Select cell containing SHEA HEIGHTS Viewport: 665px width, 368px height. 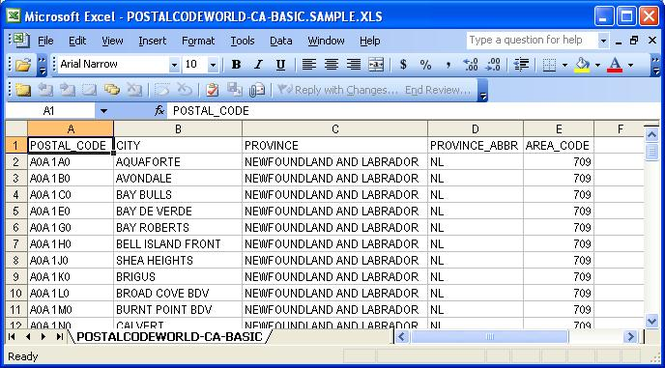tap(178, 260)
